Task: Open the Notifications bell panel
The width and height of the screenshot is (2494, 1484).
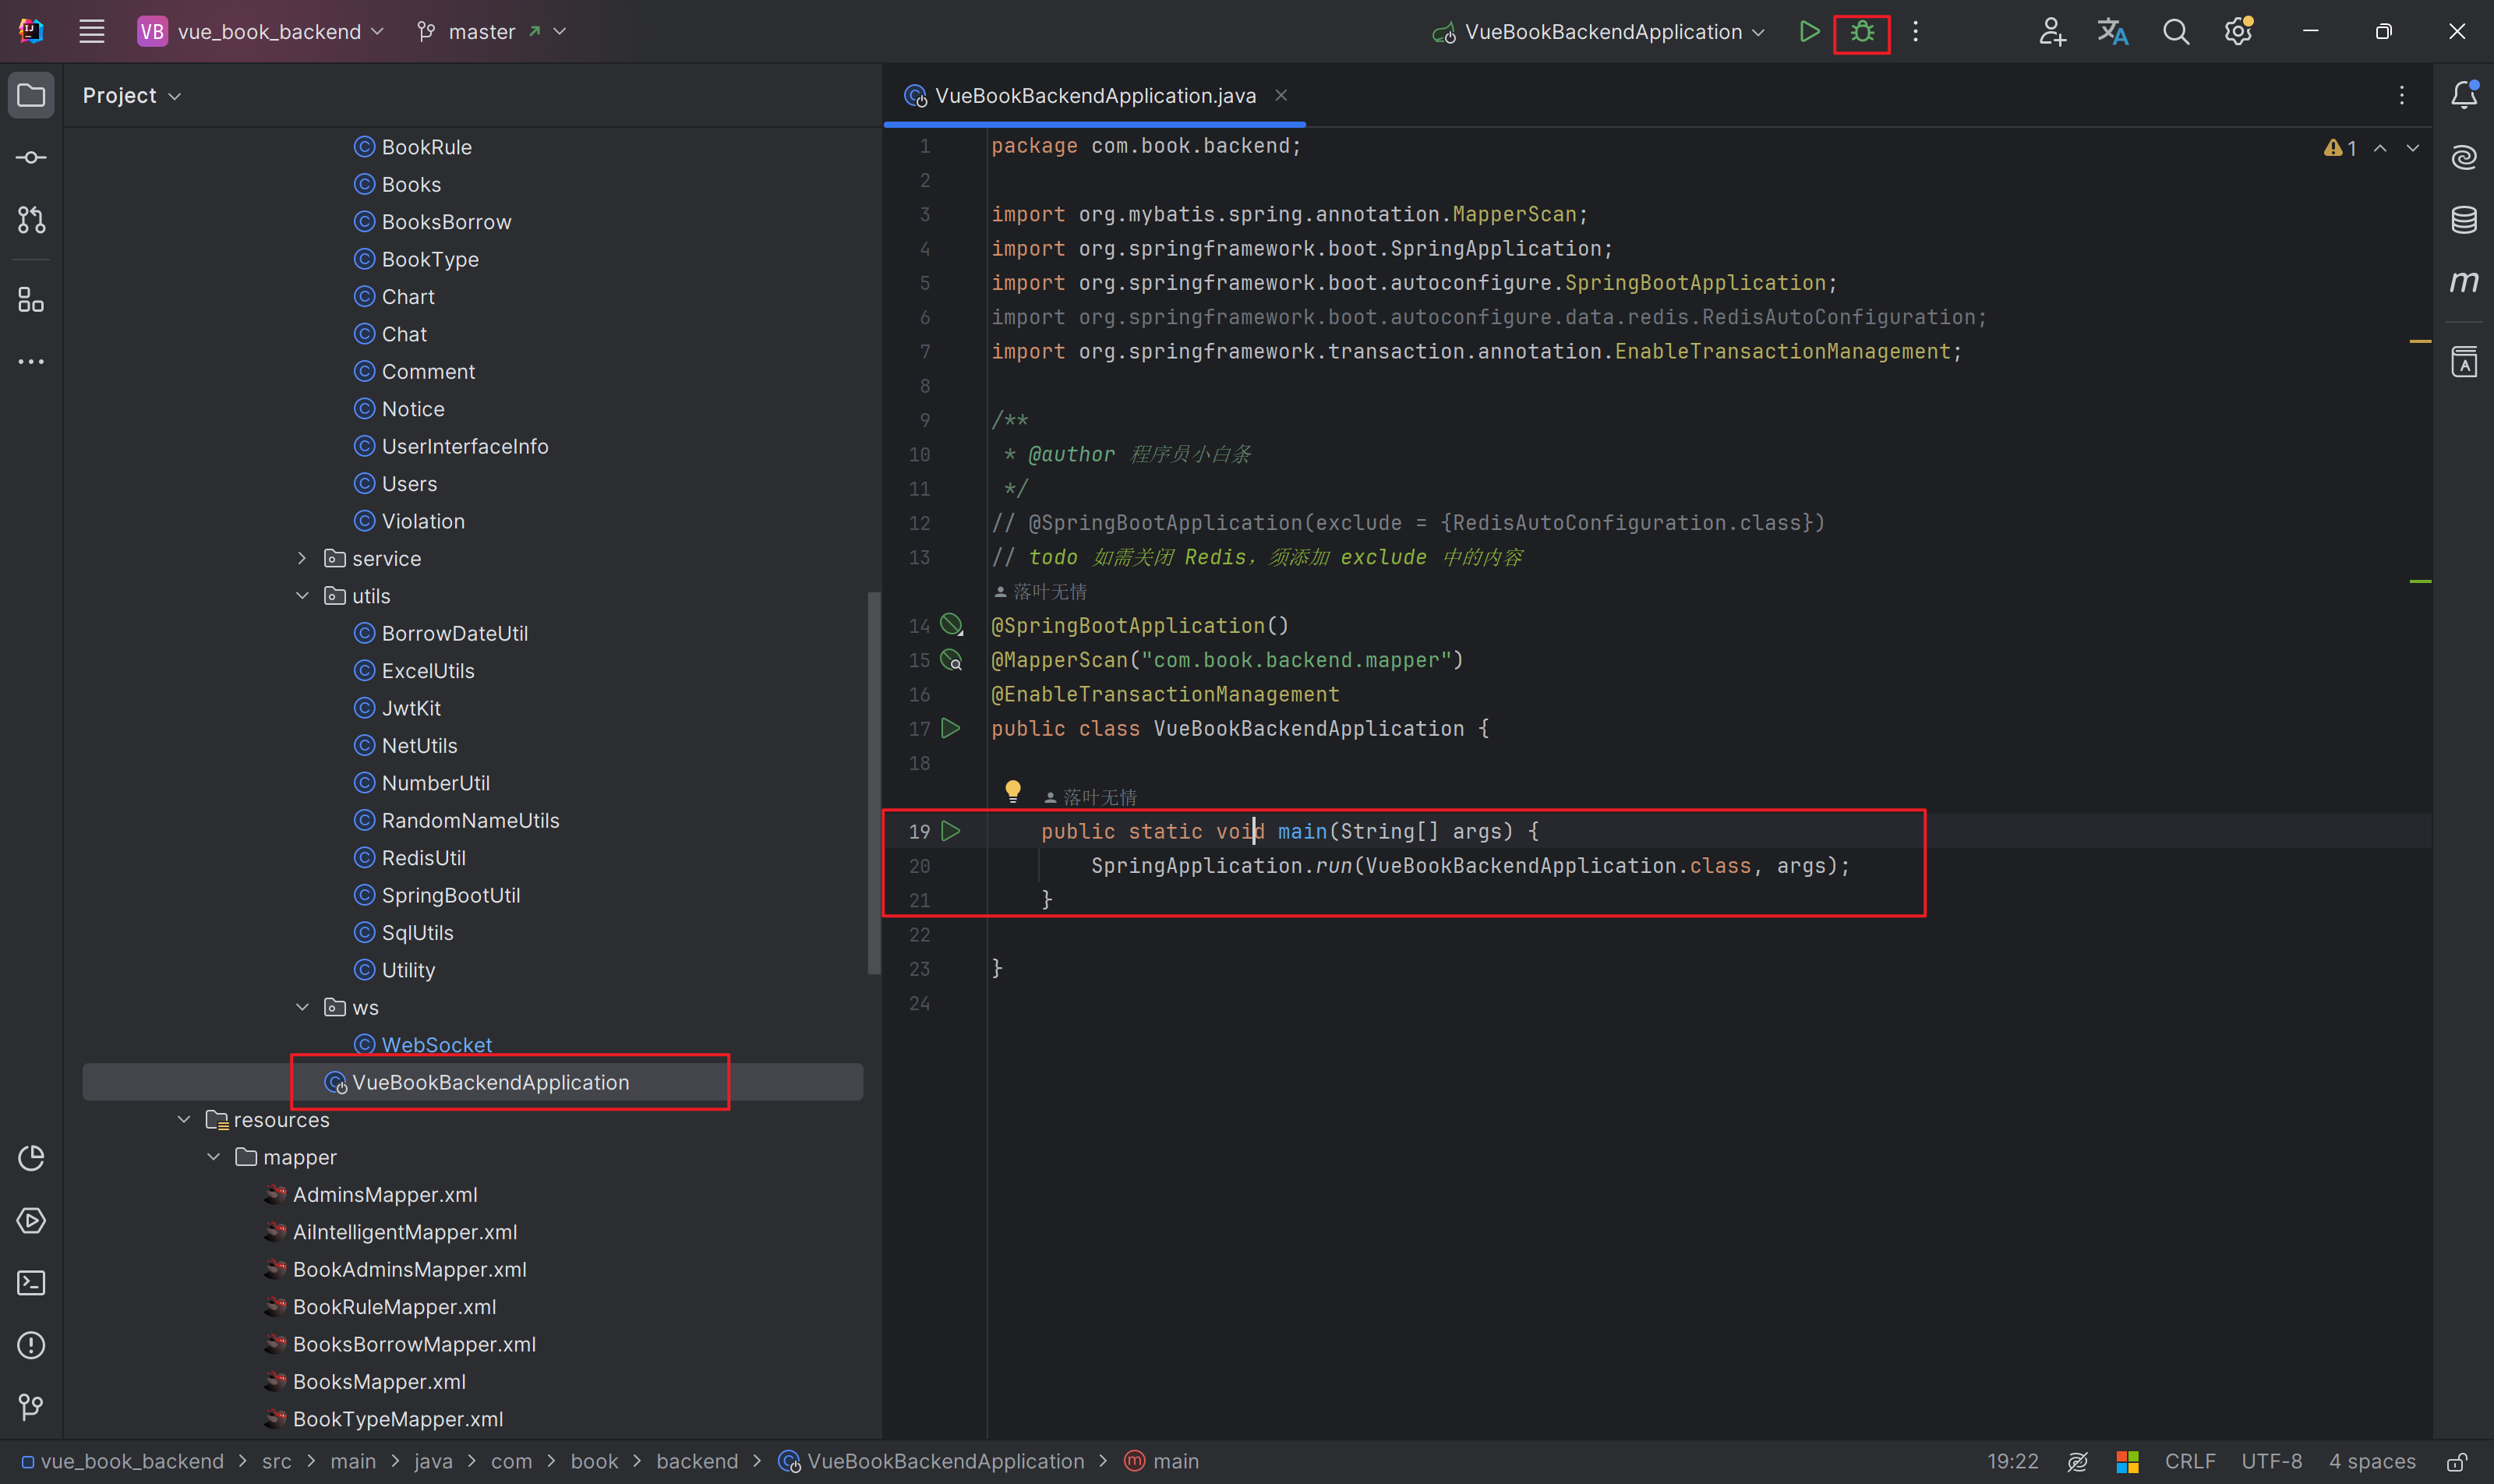Action: click(2463, 95)
